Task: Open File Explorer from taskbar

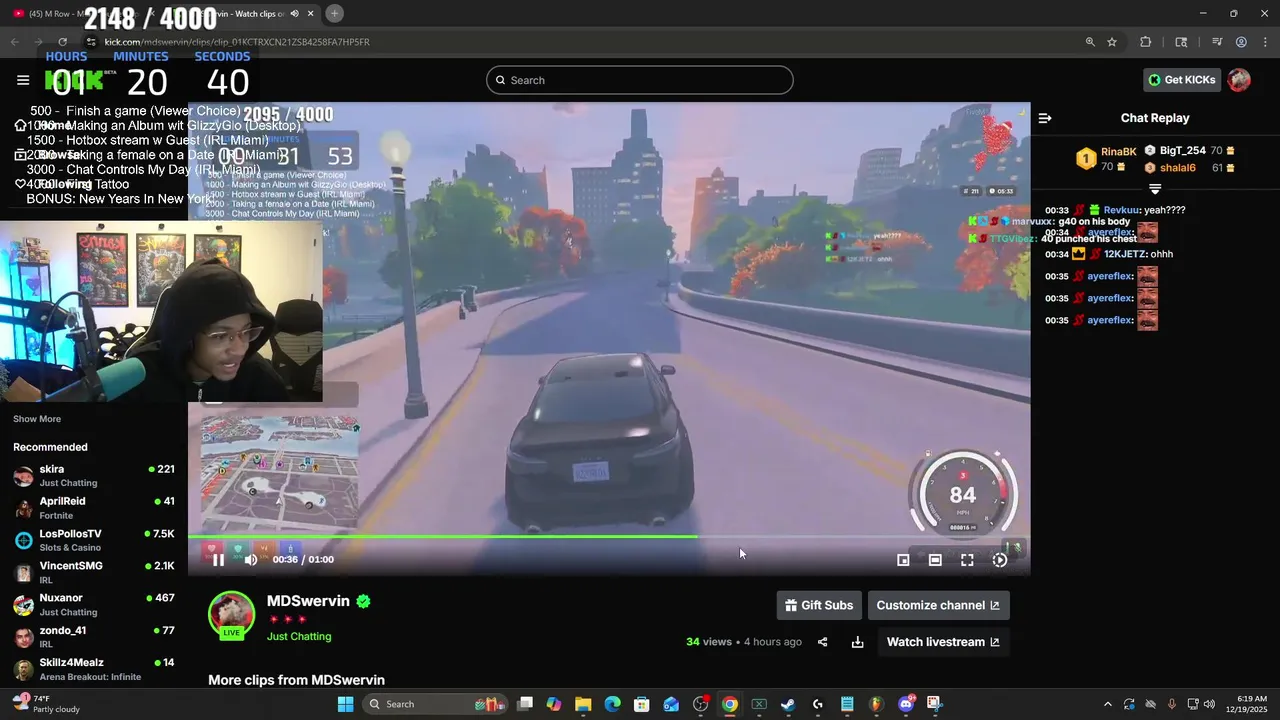Action: [x=583, y=704]
